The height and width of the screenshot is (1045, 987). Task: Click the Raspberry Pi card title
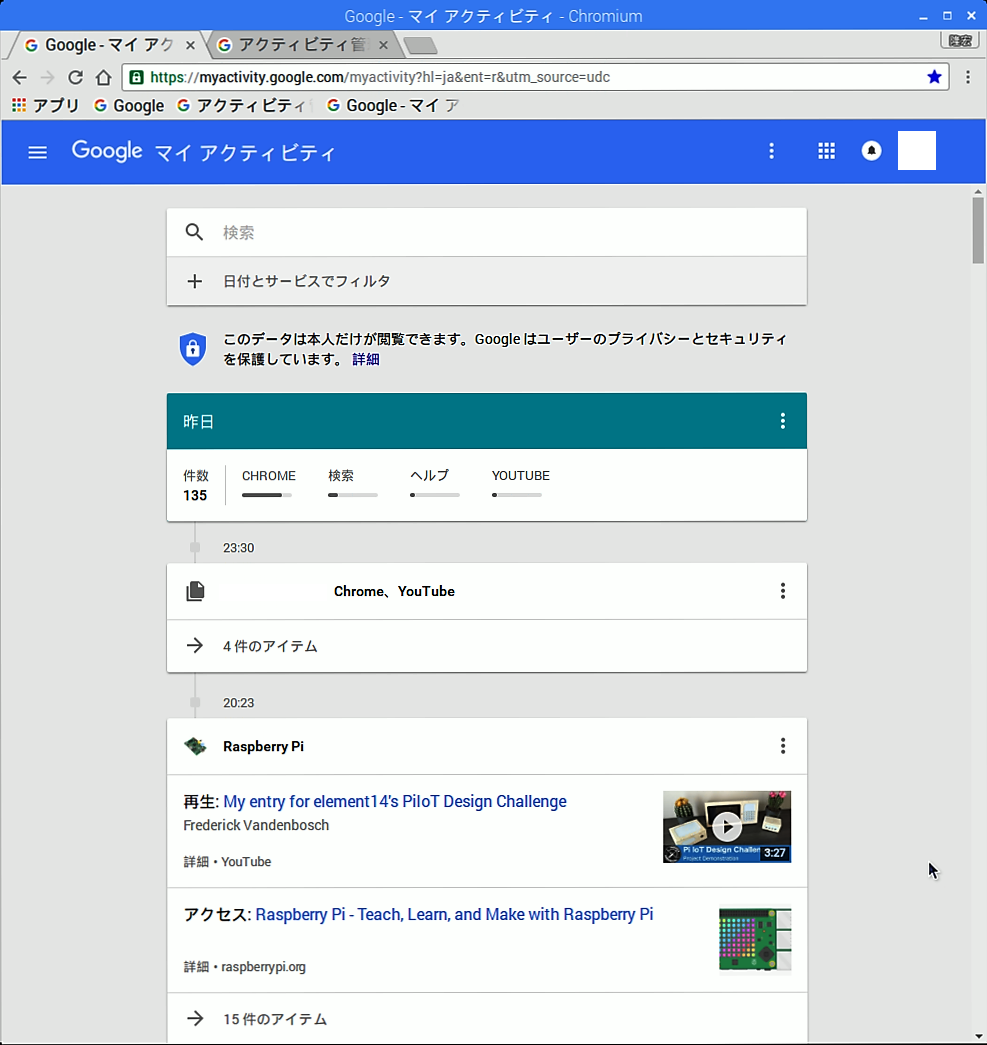coord(263,746)
